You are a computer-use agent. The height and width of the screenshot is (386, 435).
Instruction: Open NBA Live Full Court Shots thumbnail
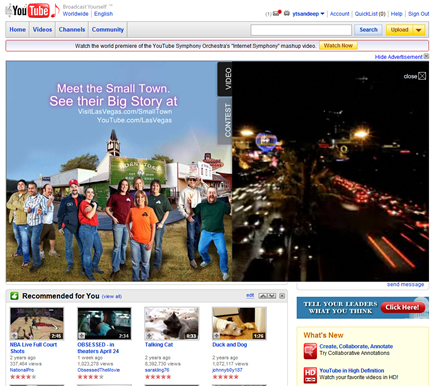click(x=37, y=323)
